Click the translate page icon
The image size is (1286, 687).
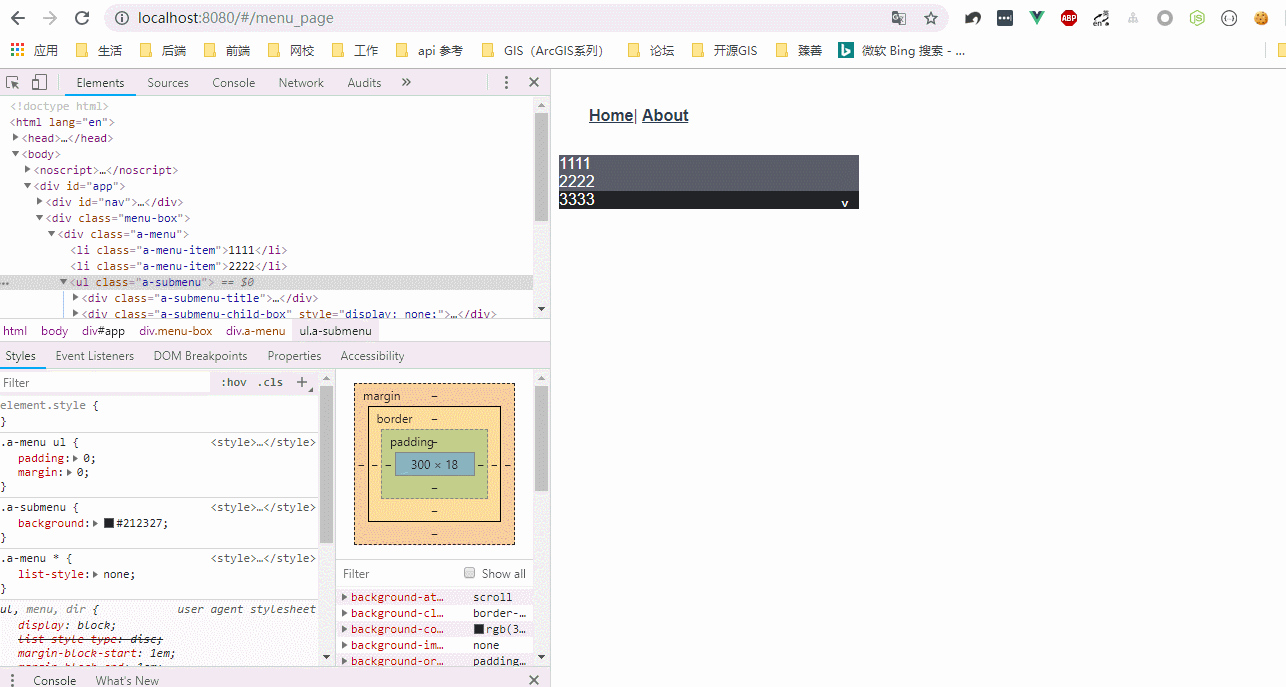(x=899, y=18)
